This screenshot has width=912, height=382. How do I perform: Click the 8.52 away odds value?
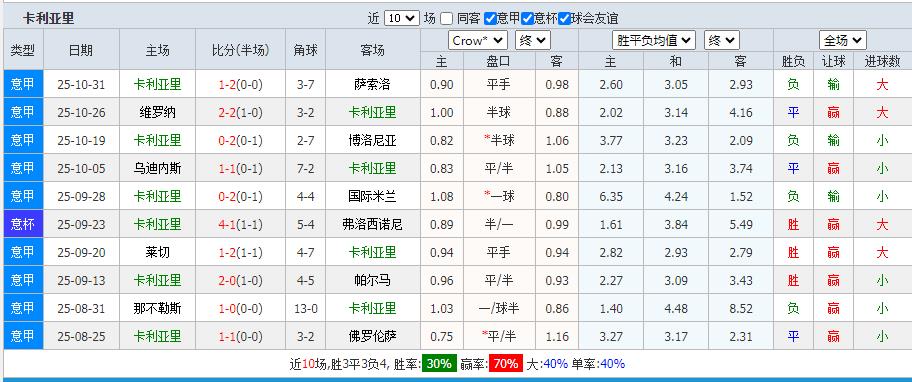[740, 308]
